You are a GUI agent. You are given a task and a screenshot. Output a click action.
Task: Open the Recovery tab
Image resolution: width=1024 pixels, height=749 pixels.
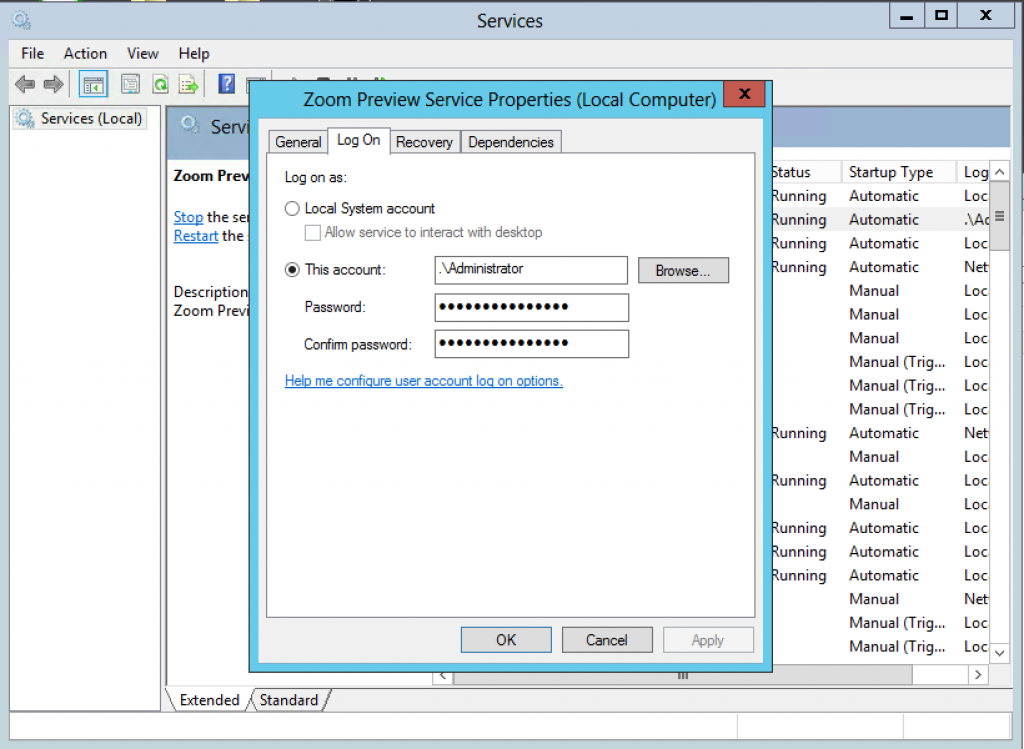pyautogui.click(x=424, y=142)
